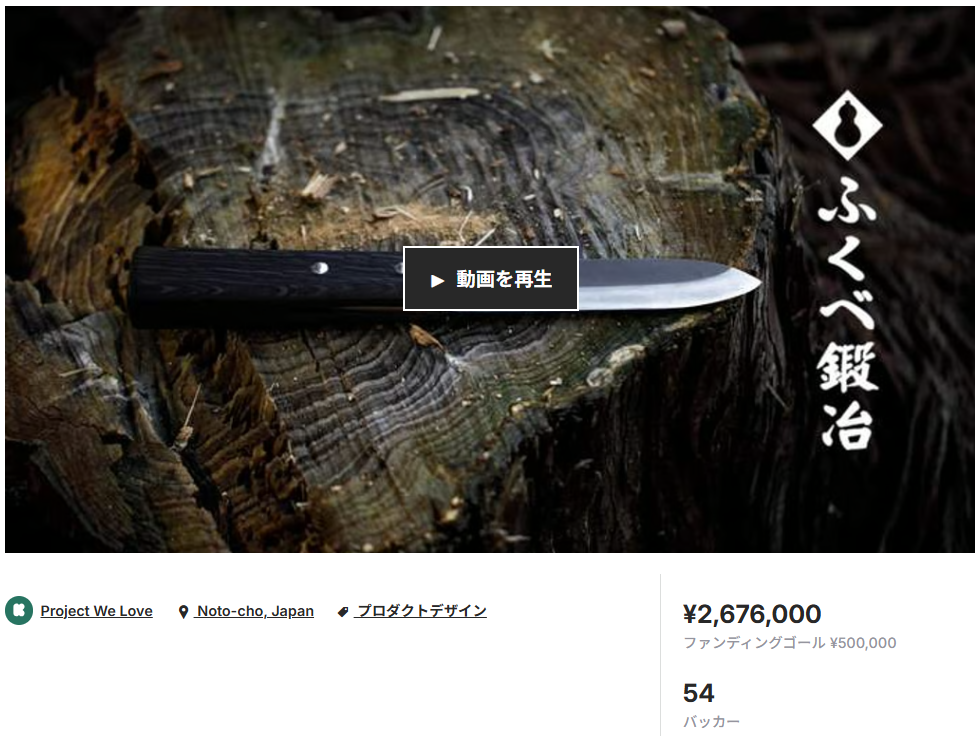The height and width of the screenshot is (736, 975).
Task: Click the location pin icon
Action: [x=183, y=612]
